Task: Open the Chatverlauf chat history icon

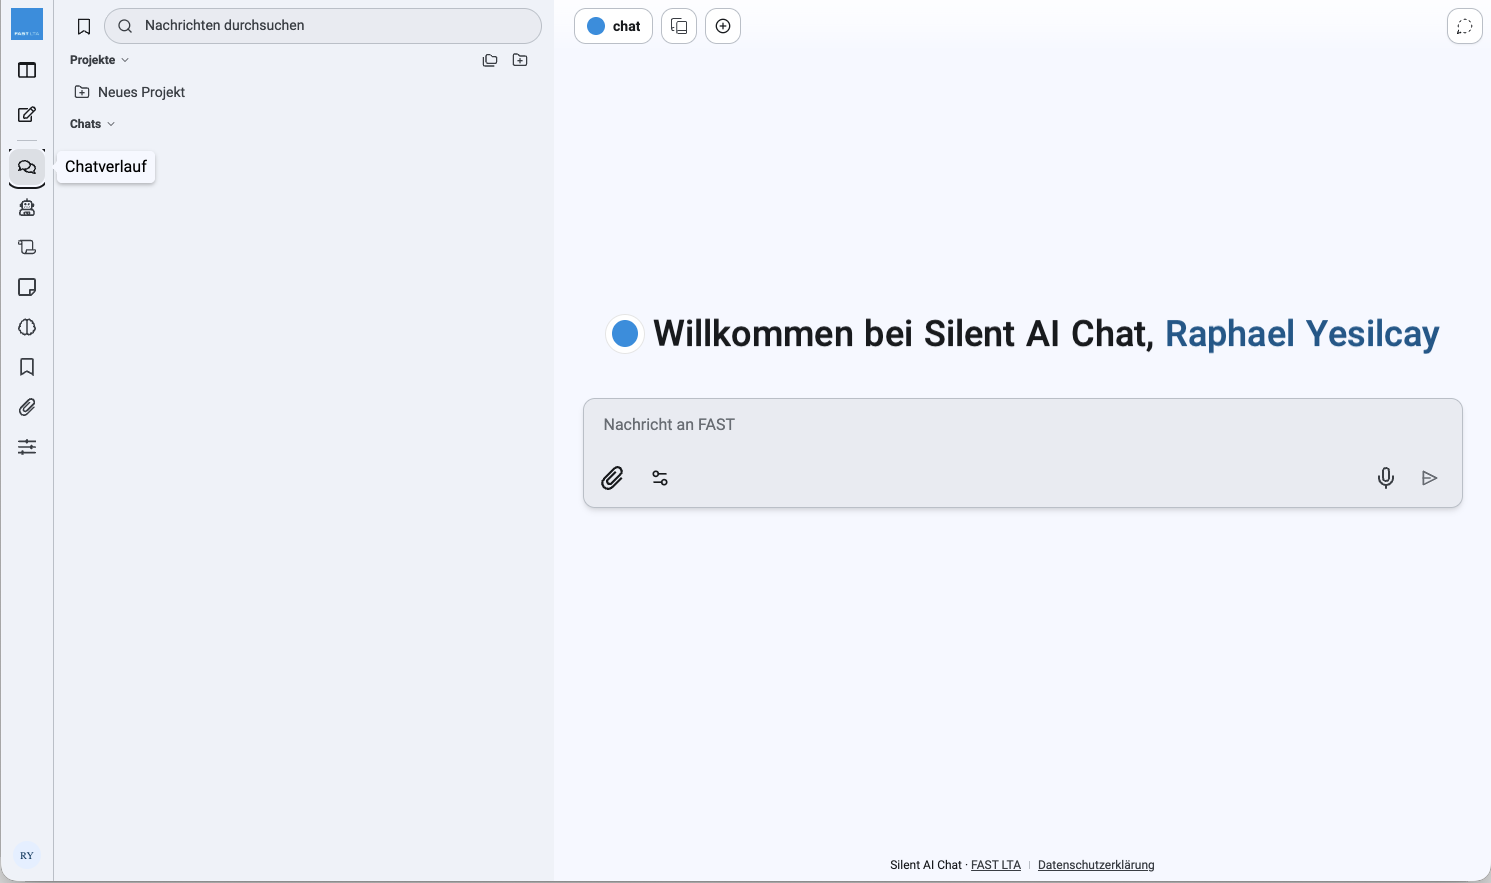Action: [27, 167]
